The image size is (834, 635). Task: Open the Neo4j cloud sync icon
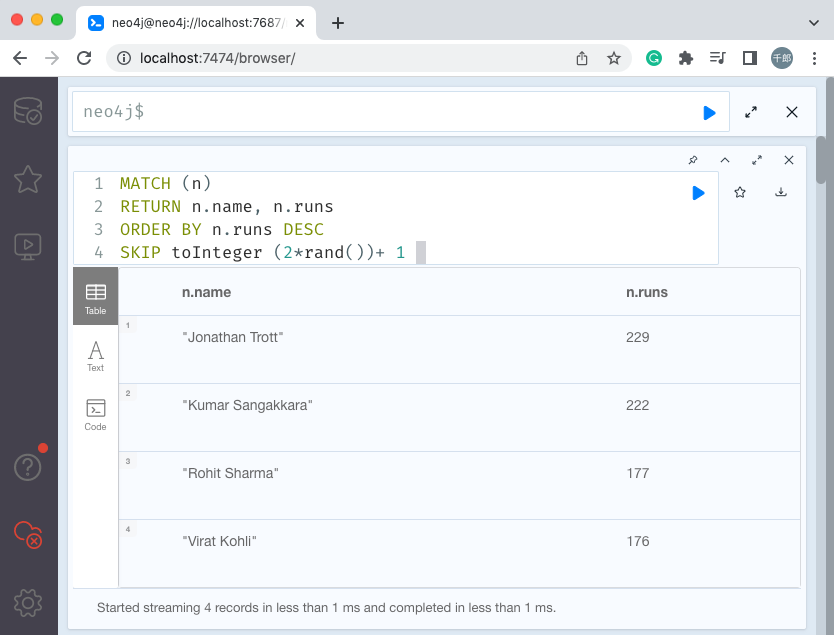(28, 534)
